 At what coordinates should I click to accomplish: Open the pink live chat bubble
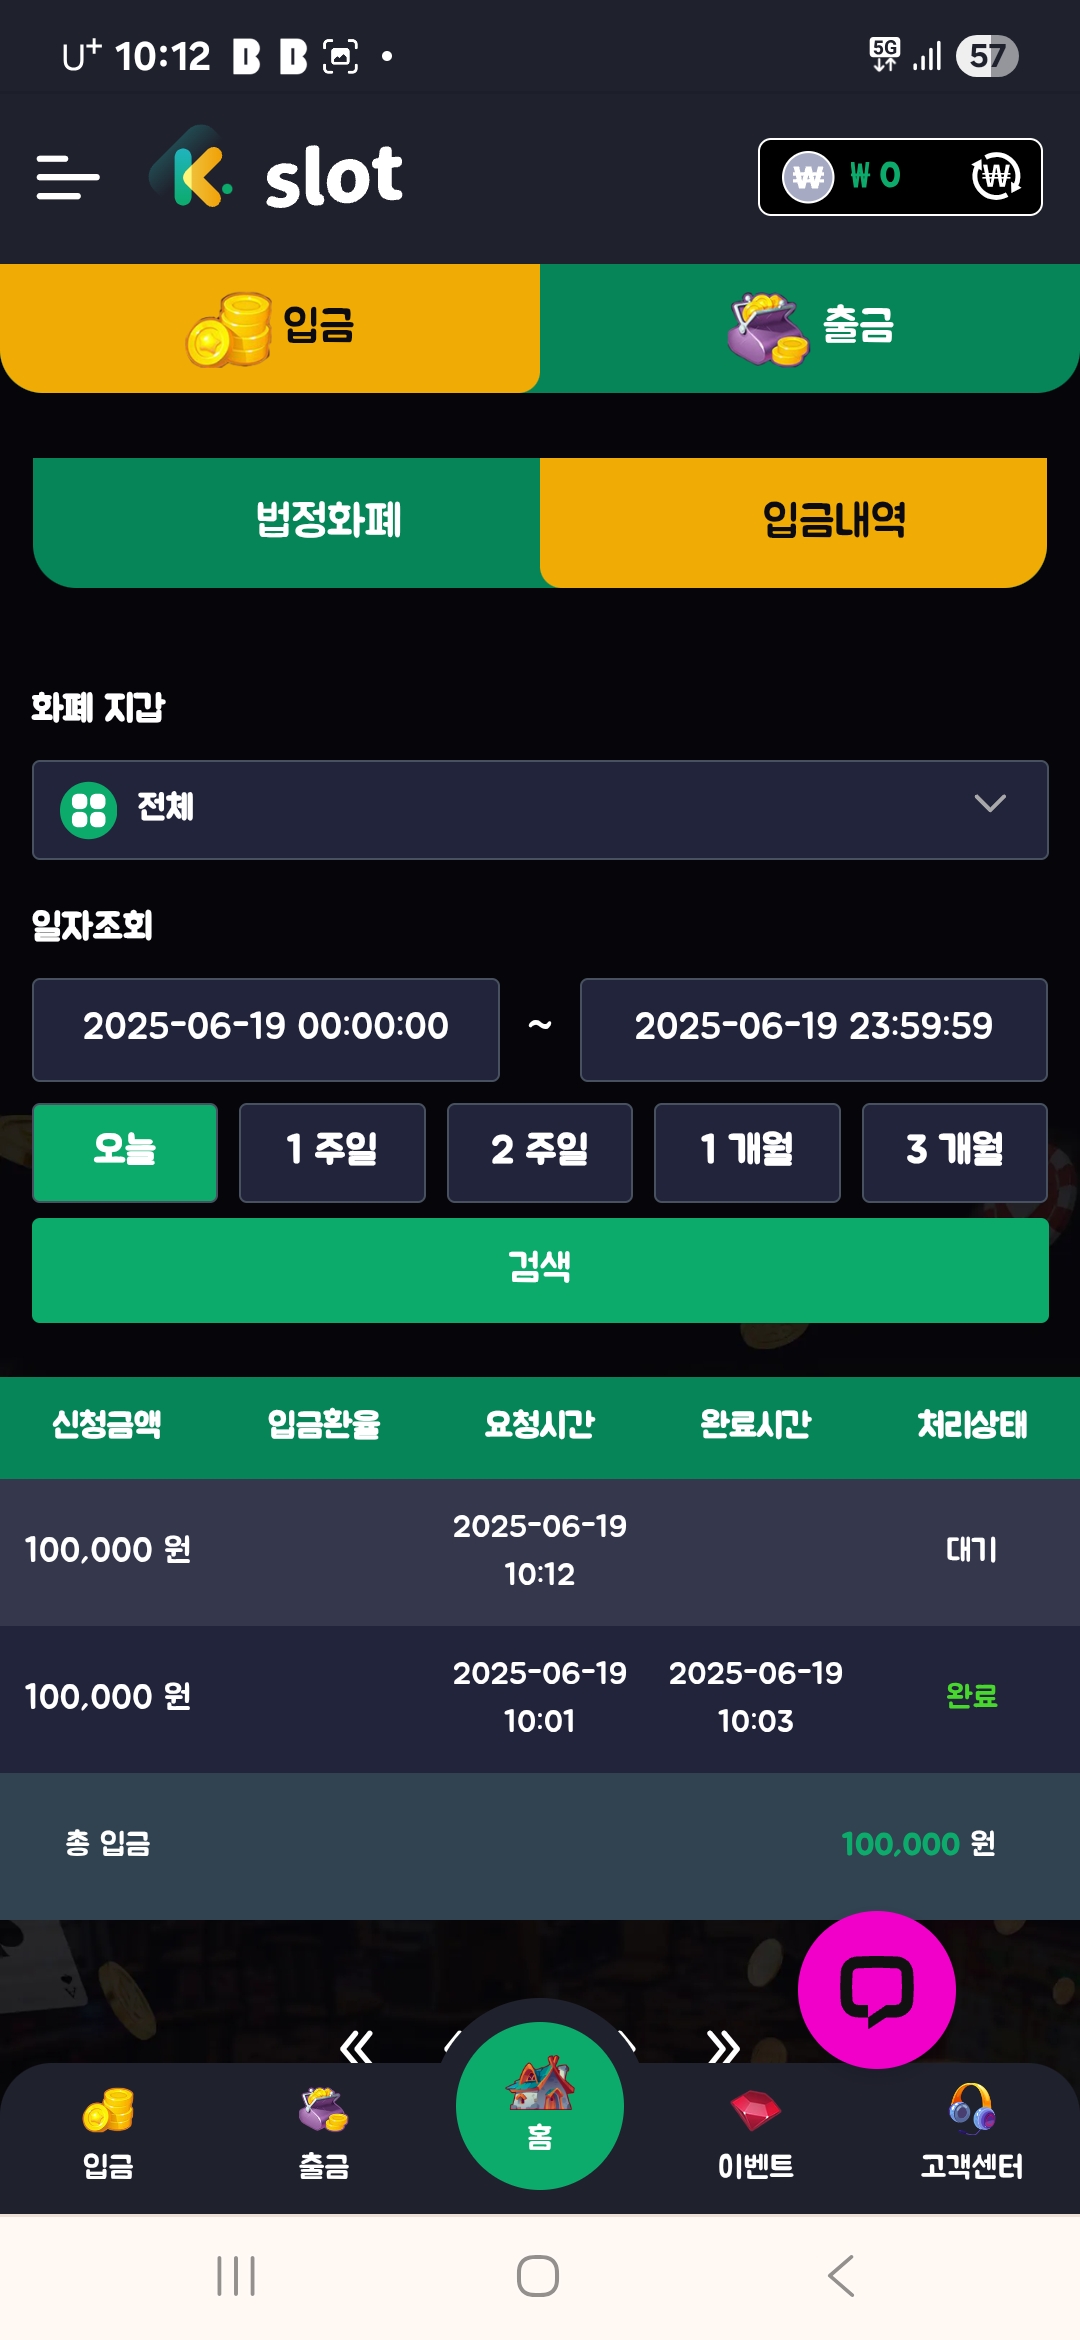click(876, 1989)
